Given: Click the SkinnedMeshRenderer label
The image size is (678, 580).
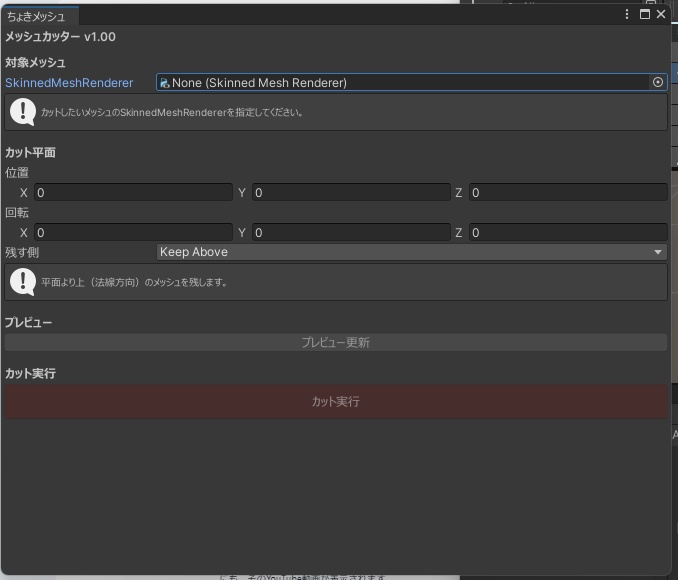Looking at the screenshot, I should click(x=69, y=83).
